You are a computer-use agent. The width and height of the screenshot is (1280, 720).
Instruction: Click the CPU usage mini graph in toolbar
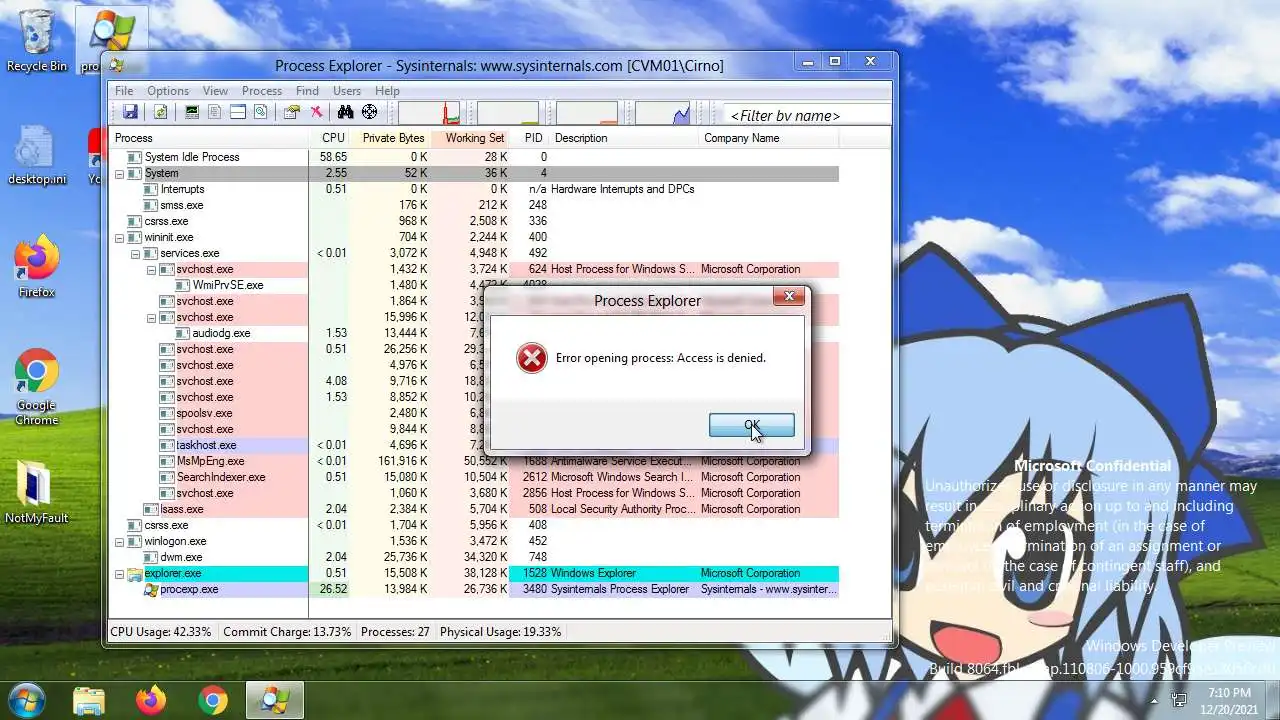(429, 112)
